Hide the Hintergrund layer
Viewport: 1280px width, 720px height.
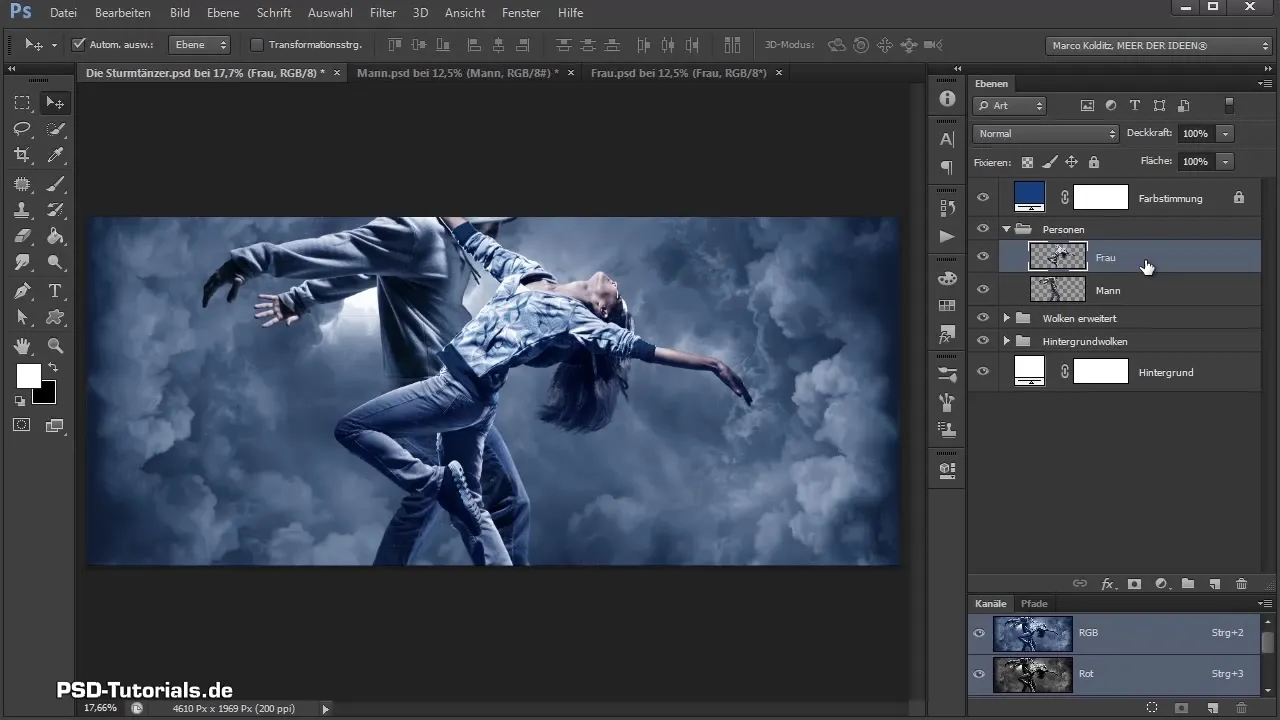point(983,372)
